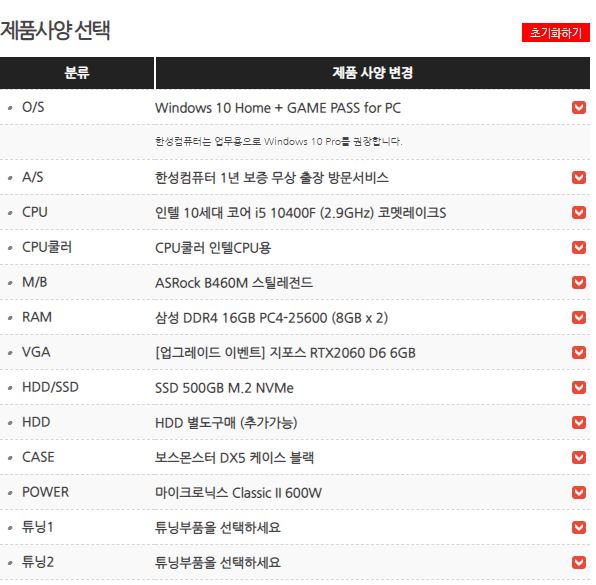Click the 초기화하기 reset button

click(x=555, y=33)
